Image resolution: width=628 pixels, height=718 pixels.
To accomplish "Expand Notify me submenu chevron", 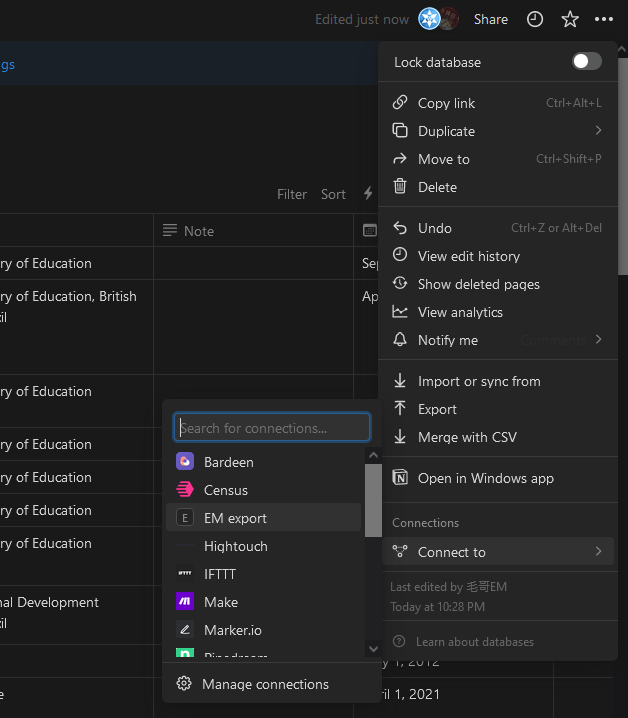I will [x=598, y=339].
